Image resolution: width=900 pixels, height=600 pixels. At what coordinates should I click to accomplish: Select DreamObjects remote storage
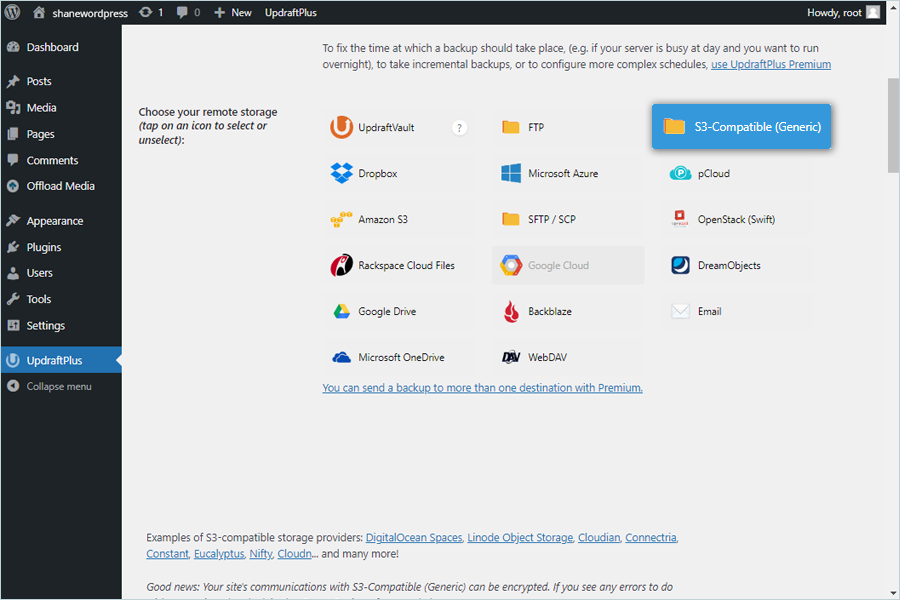coord(737,265)
